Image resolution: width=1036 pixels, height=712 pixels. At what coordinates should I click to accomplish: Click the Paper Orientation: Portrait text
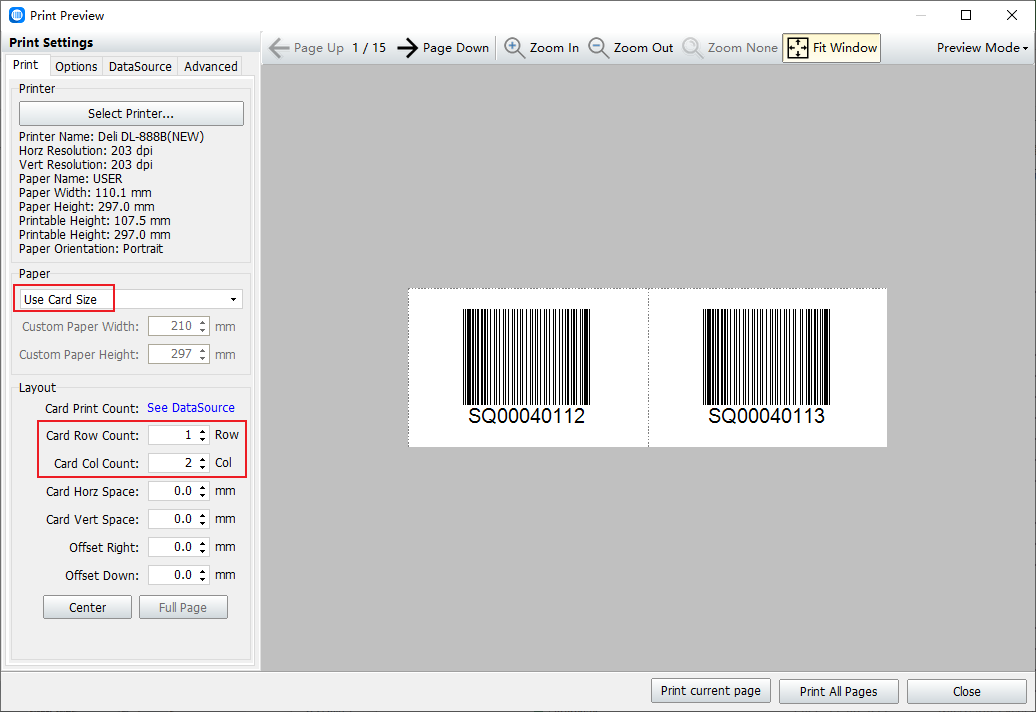tap(91, 249)
